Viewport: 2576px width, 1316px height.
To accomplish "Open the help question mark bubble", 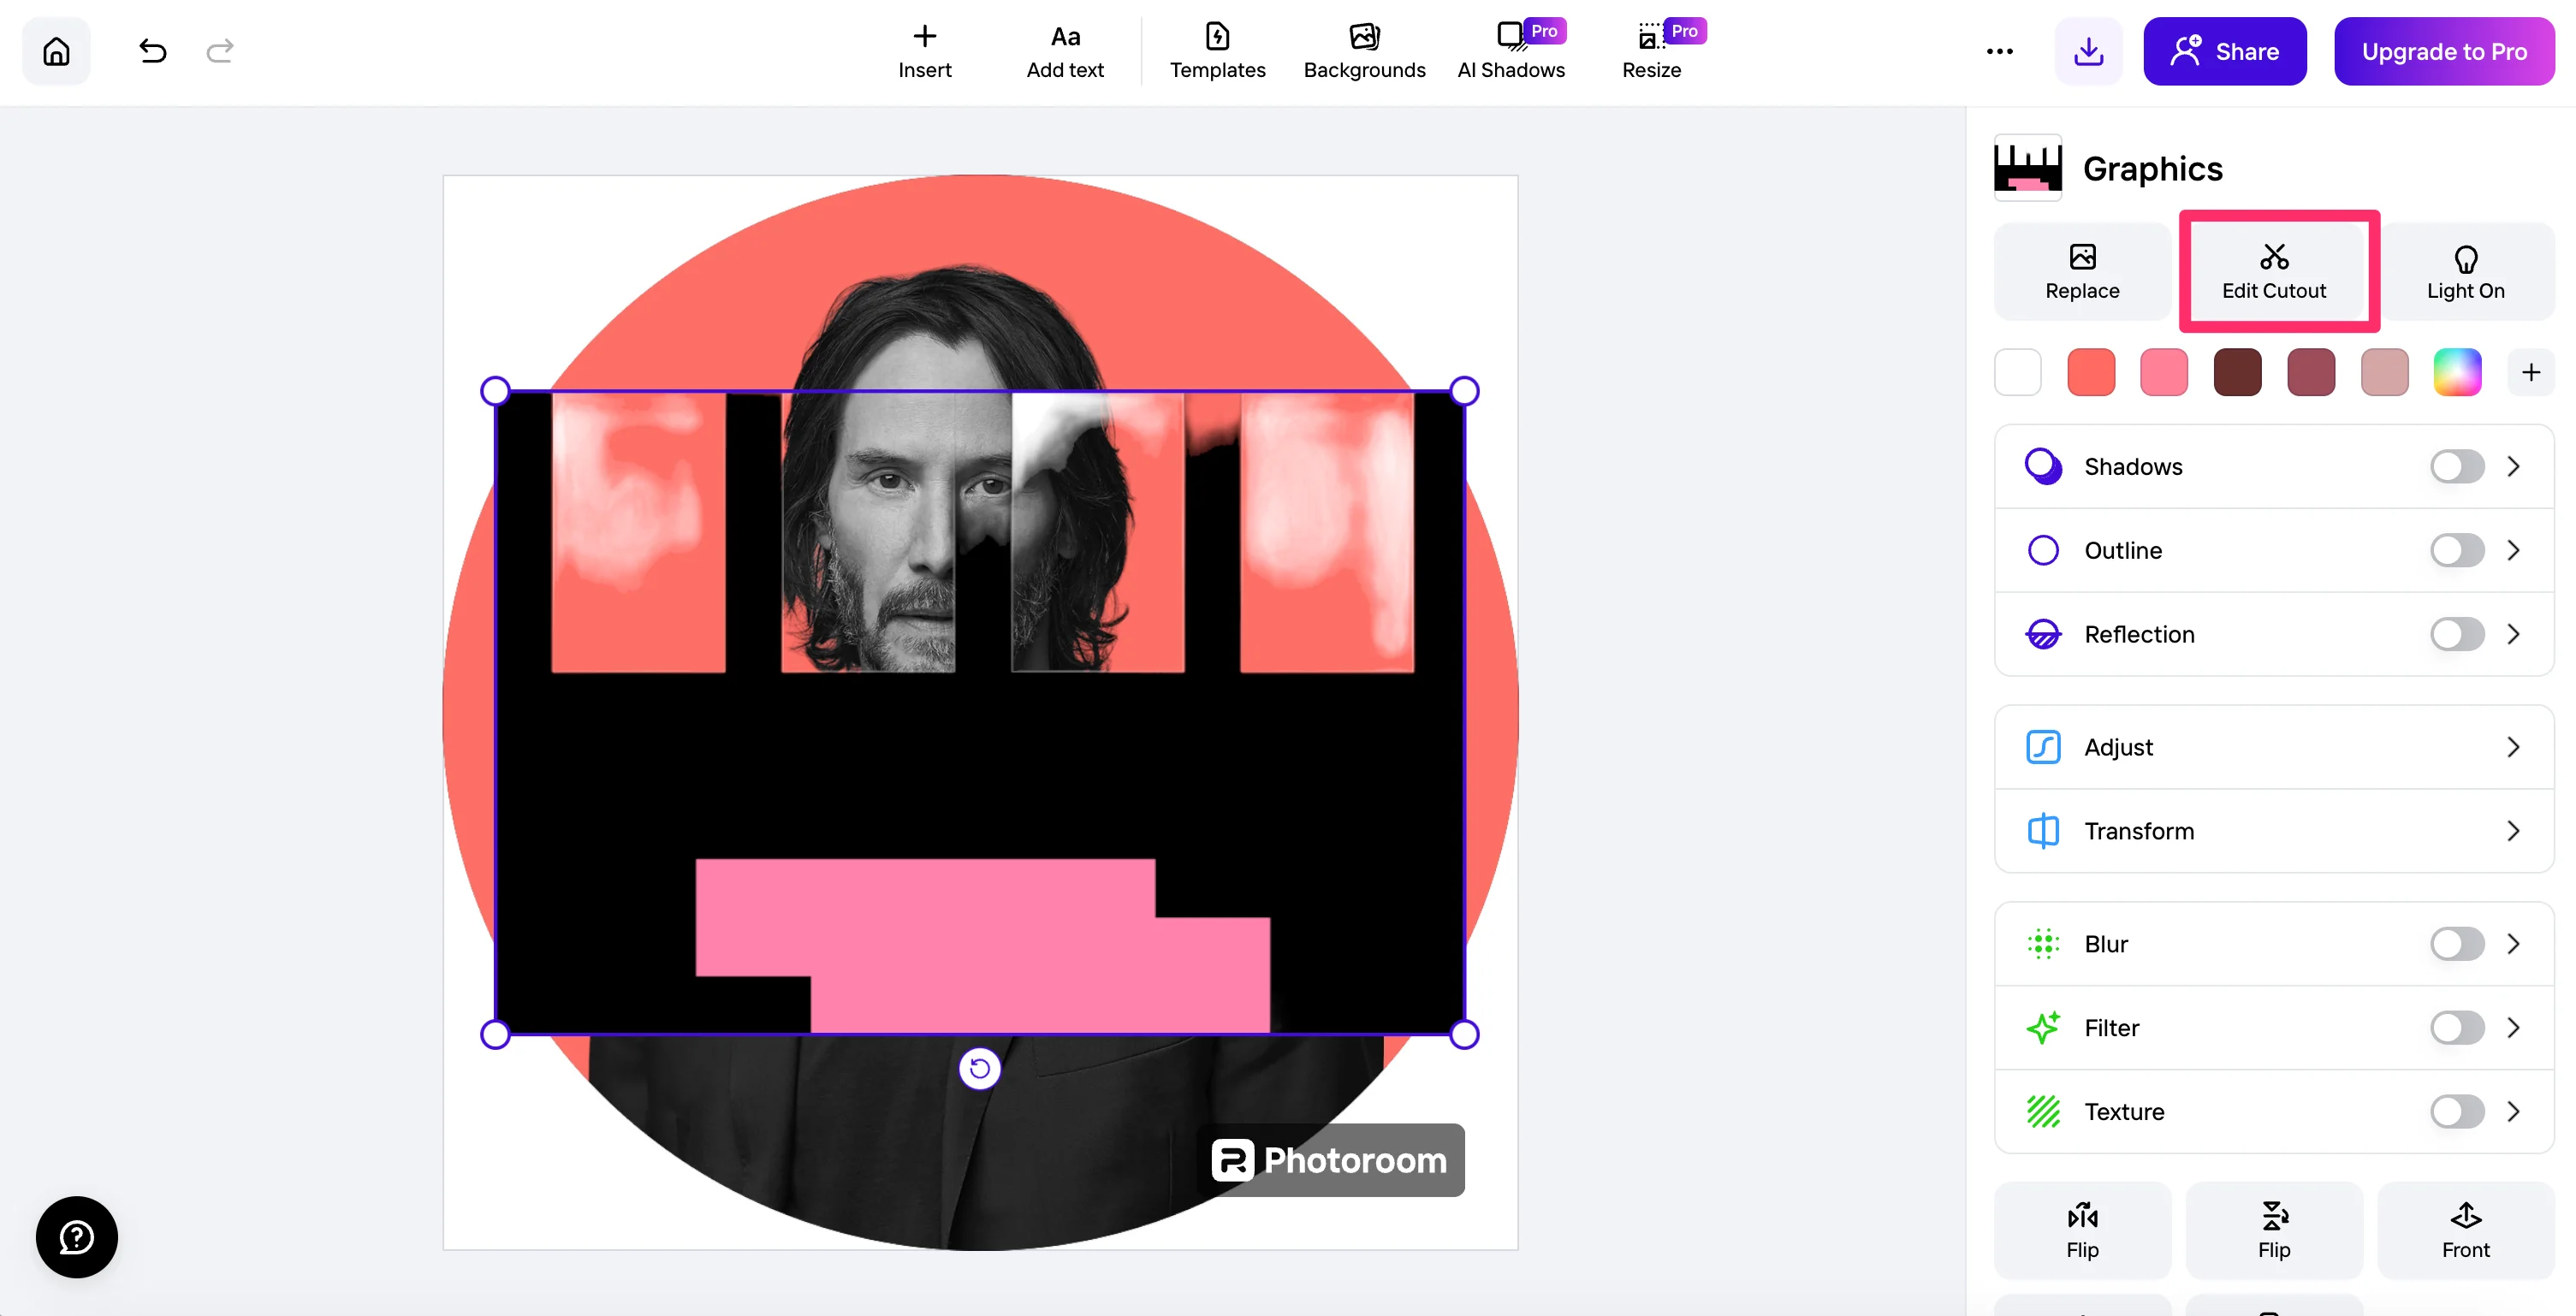I will tap(77, 1237).
